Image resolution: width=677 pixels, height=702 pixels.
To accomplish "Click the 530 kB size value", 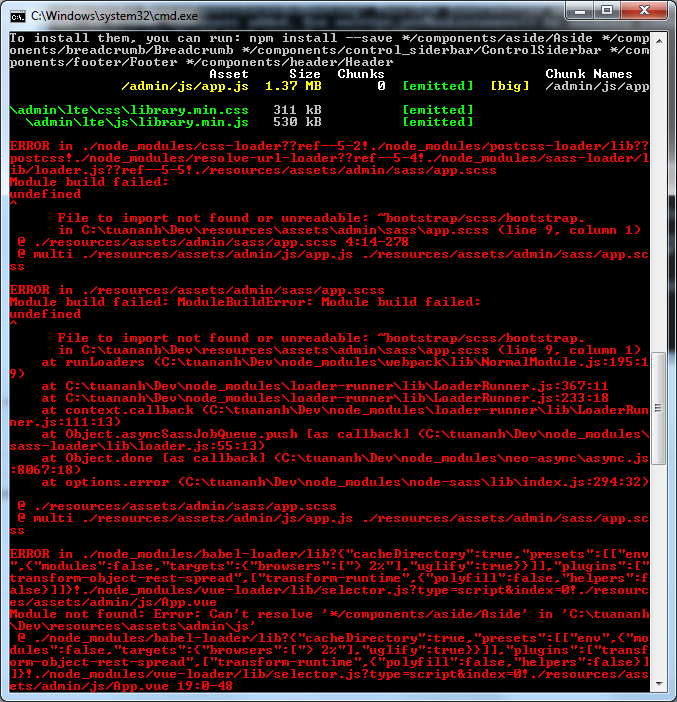I will tap(297, 122).
